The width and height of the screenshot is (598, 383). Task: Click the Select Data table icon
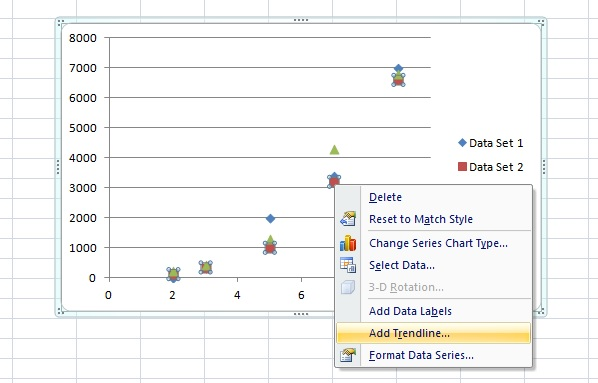click(x=348, y=265)
